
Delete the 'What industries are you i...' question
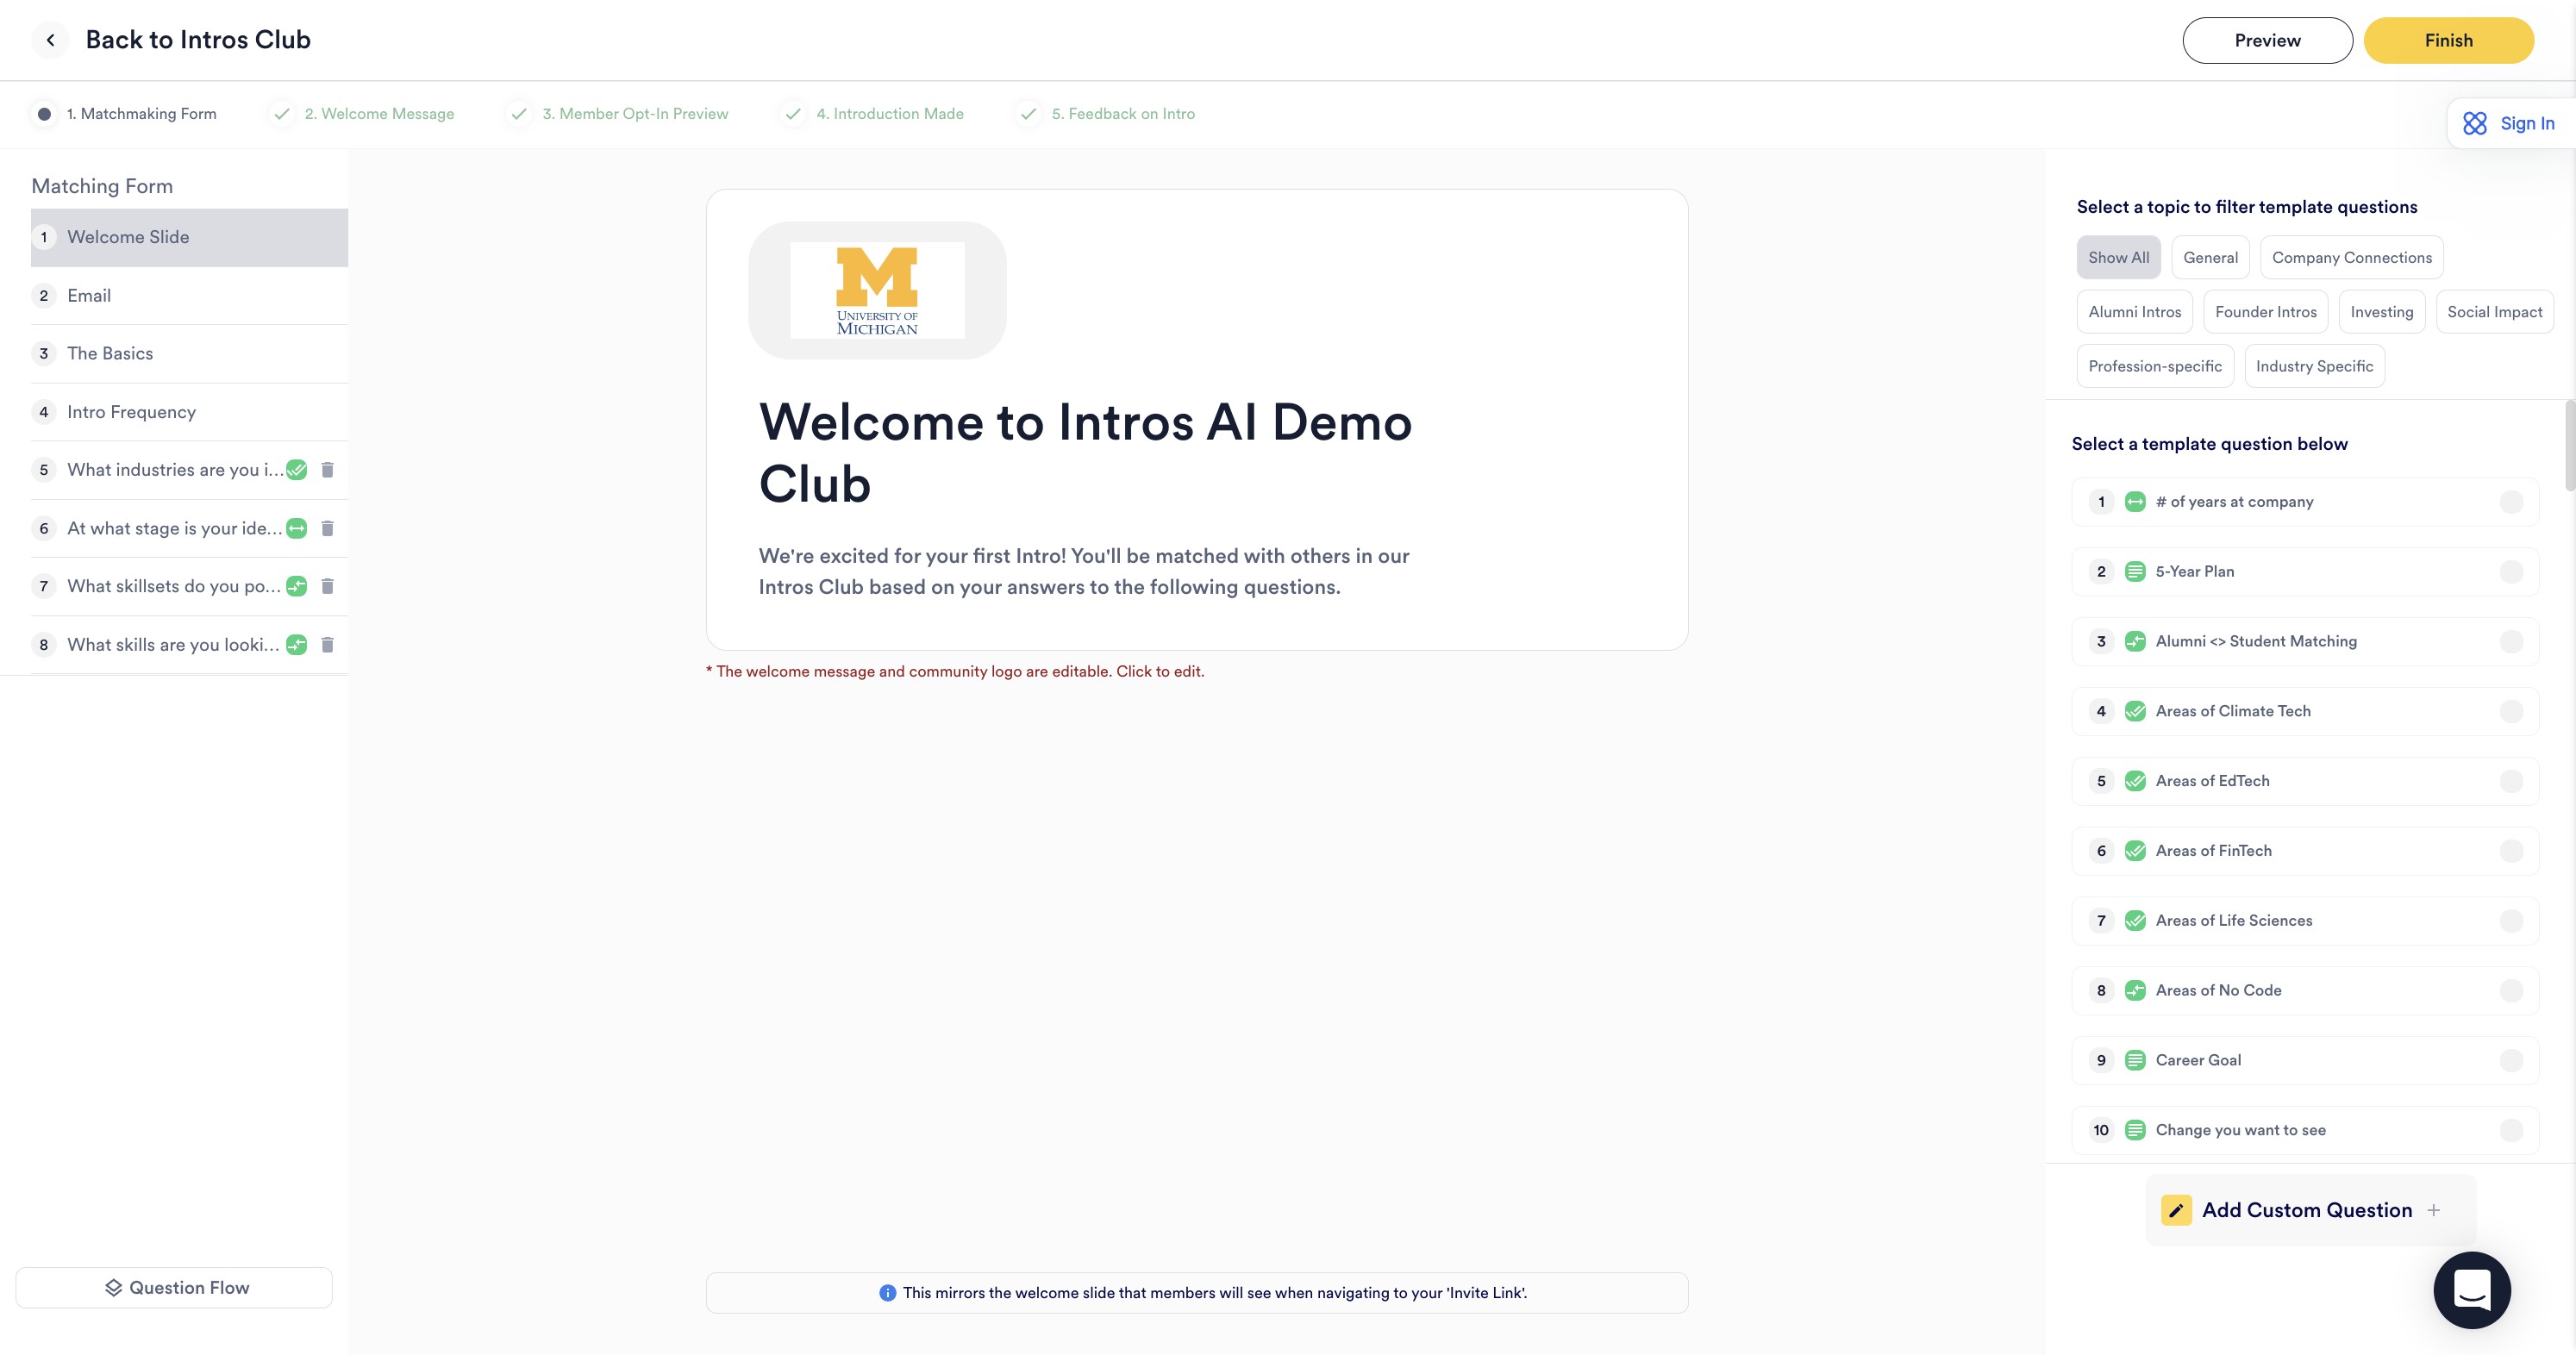click(x=327, y=470)
